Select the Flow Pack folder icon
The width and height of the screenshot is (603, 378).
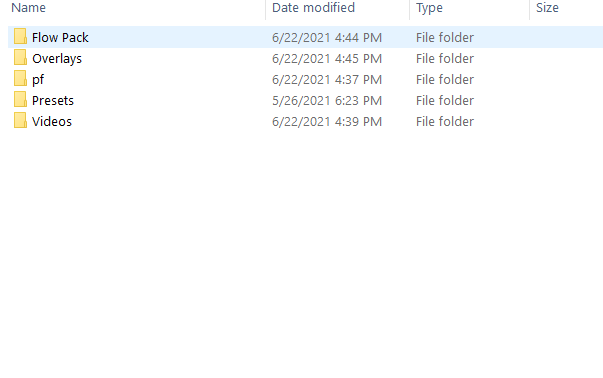click(x=20, y=37)
